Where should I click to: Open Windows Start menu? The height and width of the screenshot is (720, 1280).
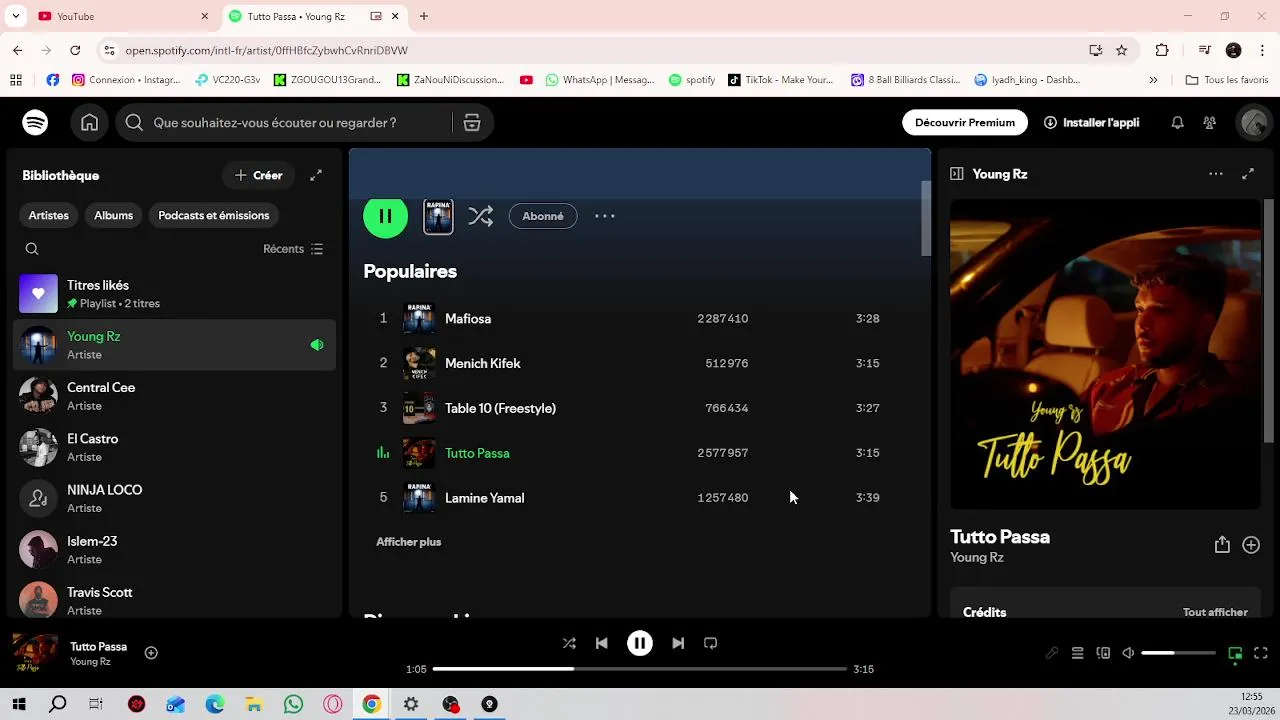tap(19, 704)
